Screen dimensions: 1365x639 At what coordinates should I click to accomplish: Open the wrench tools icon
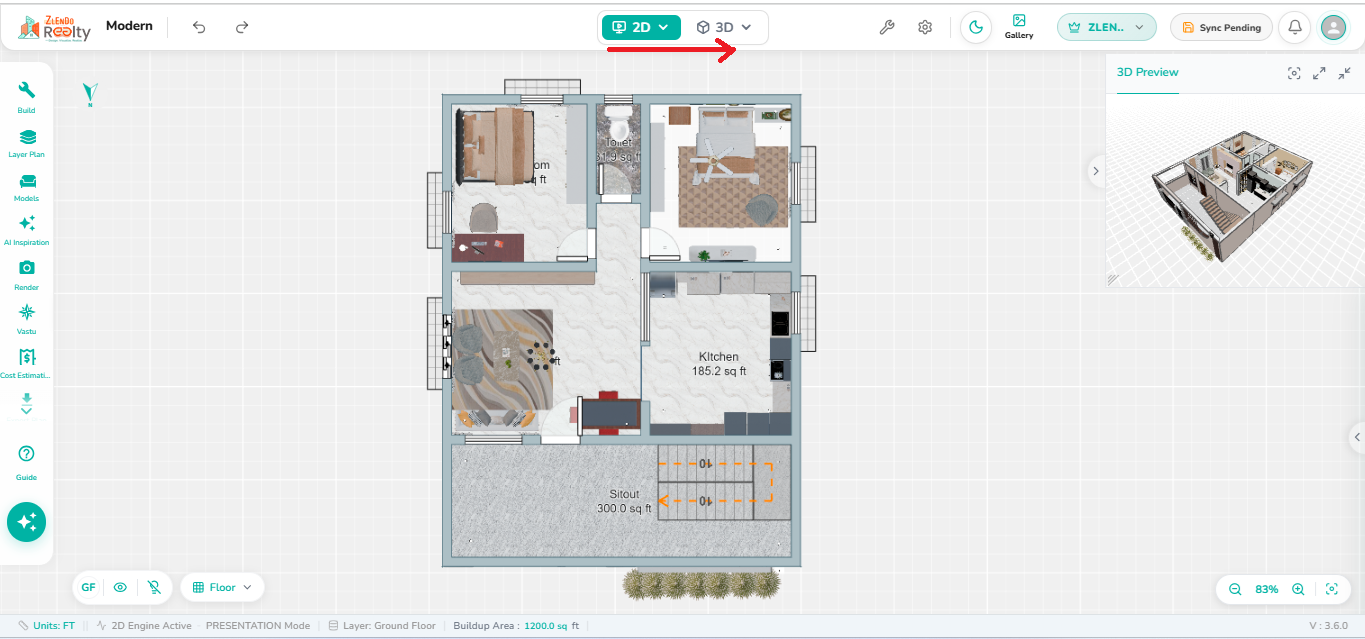click(x=886, y=27)
